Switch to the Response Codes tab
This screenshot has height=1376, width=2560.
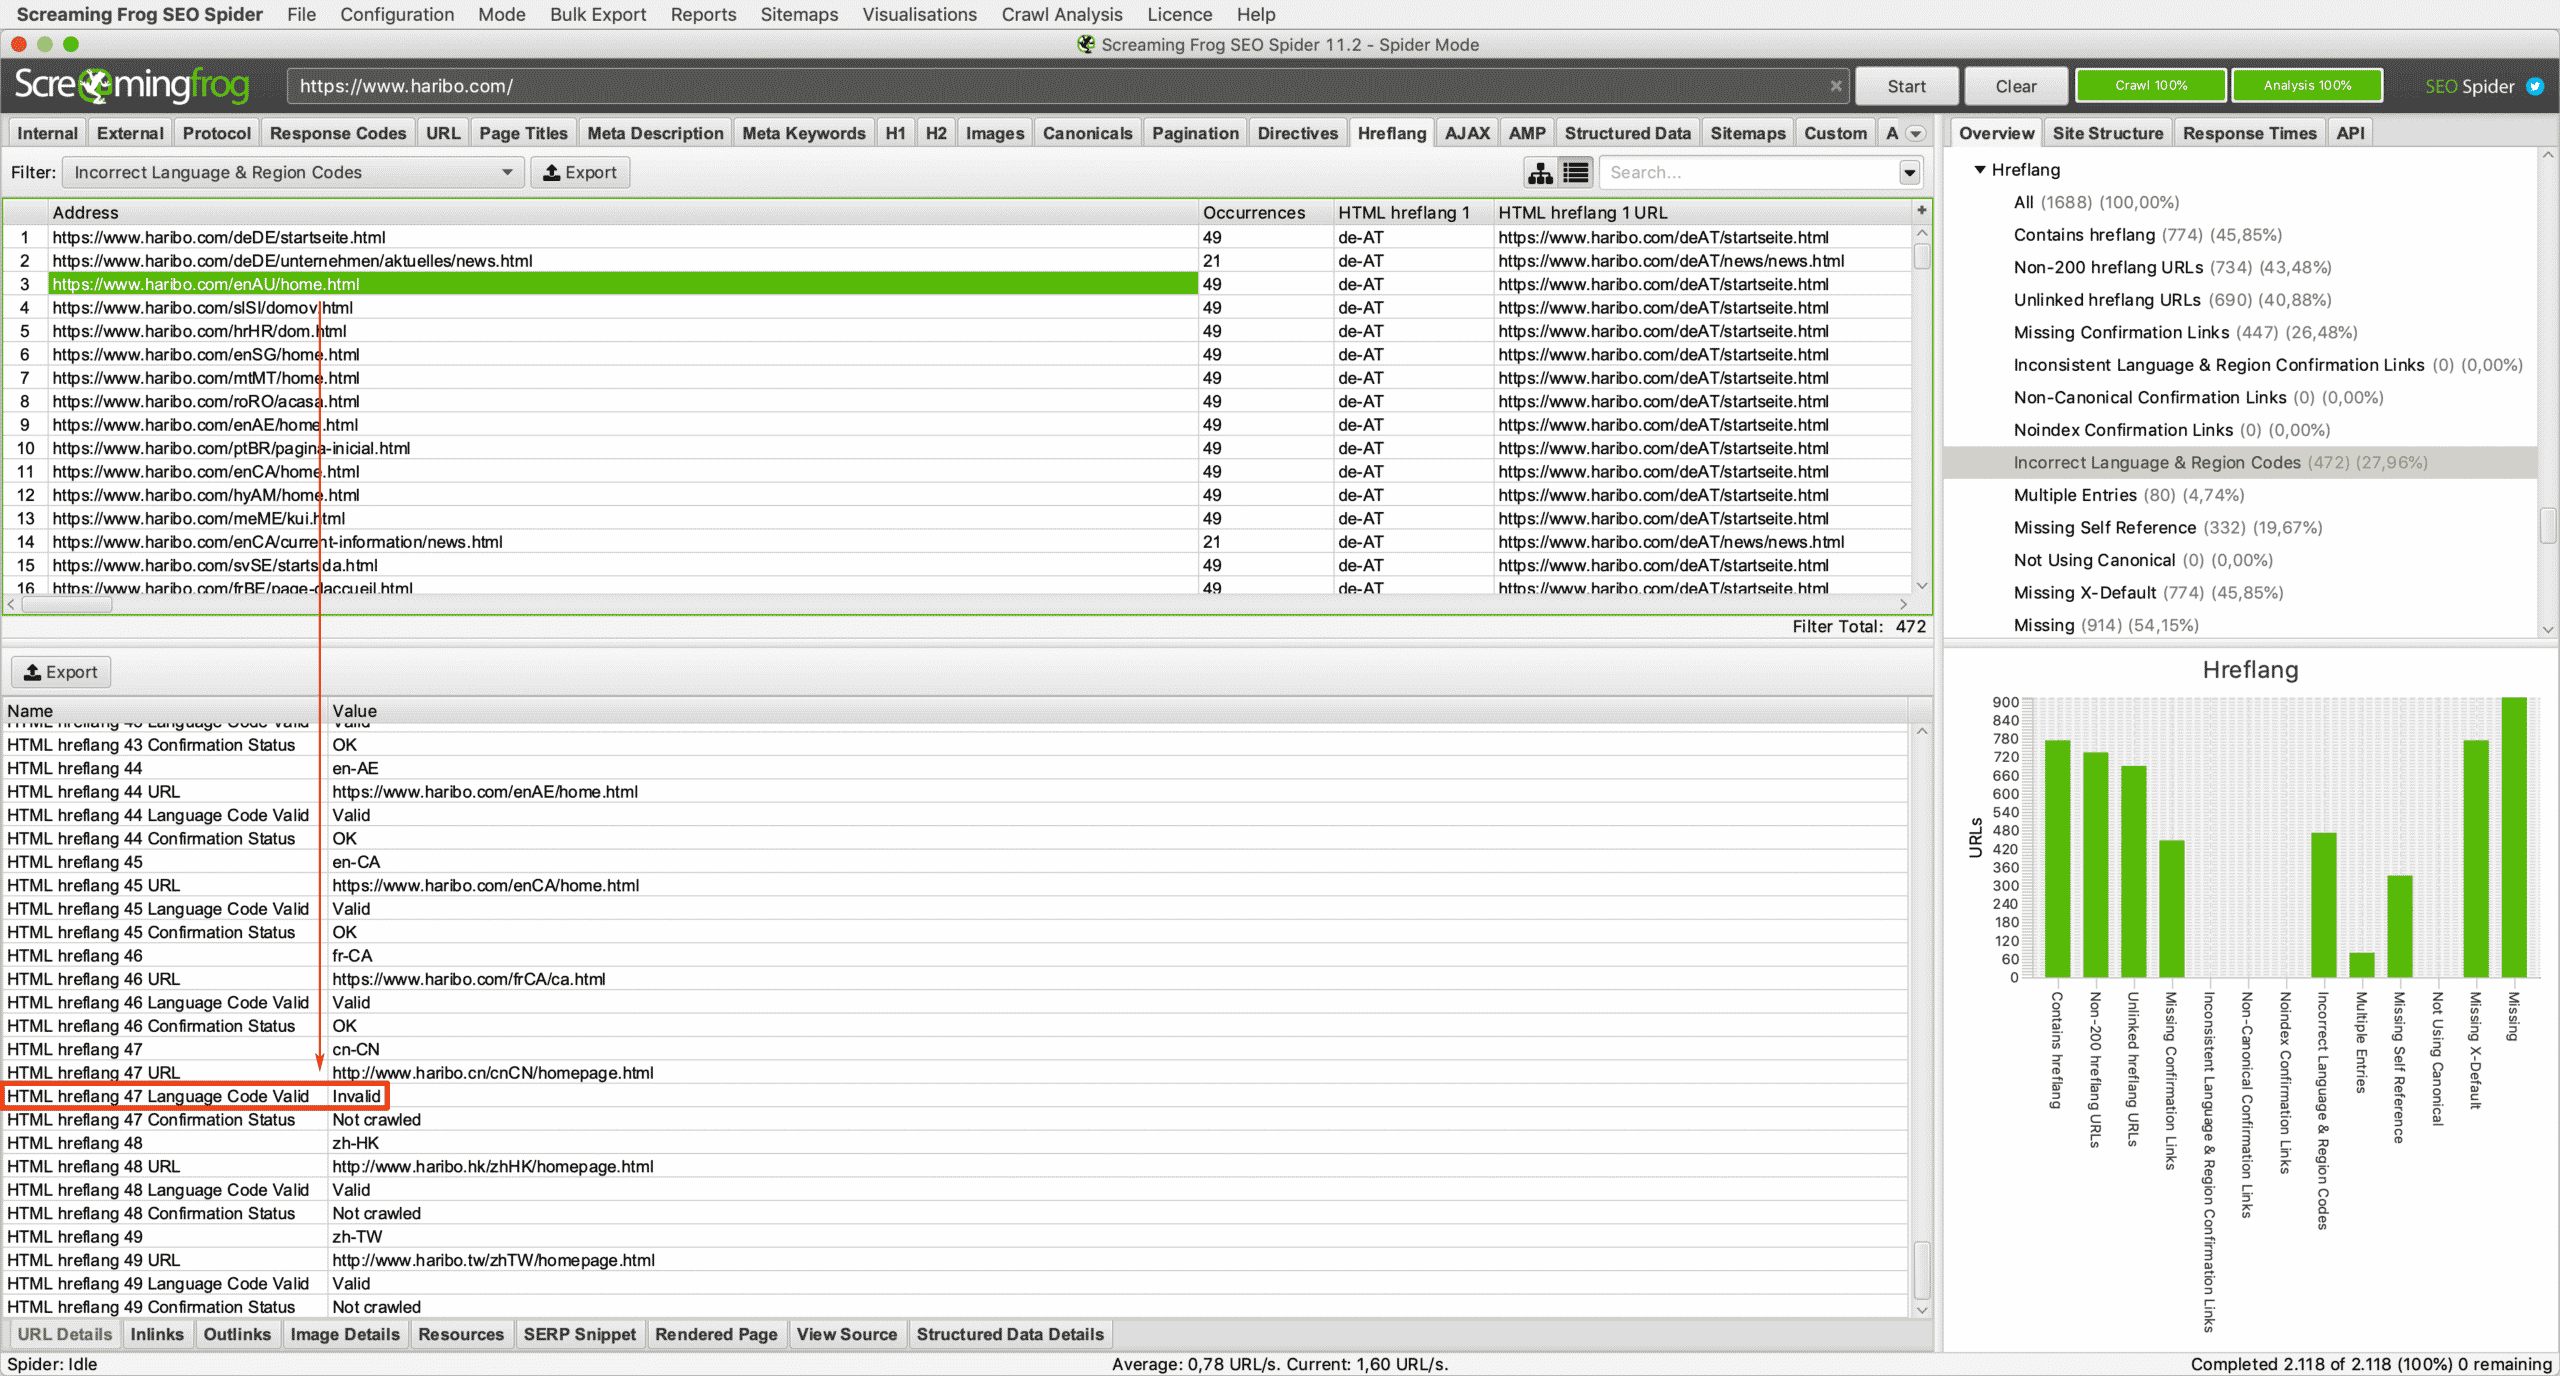(337, 133)
